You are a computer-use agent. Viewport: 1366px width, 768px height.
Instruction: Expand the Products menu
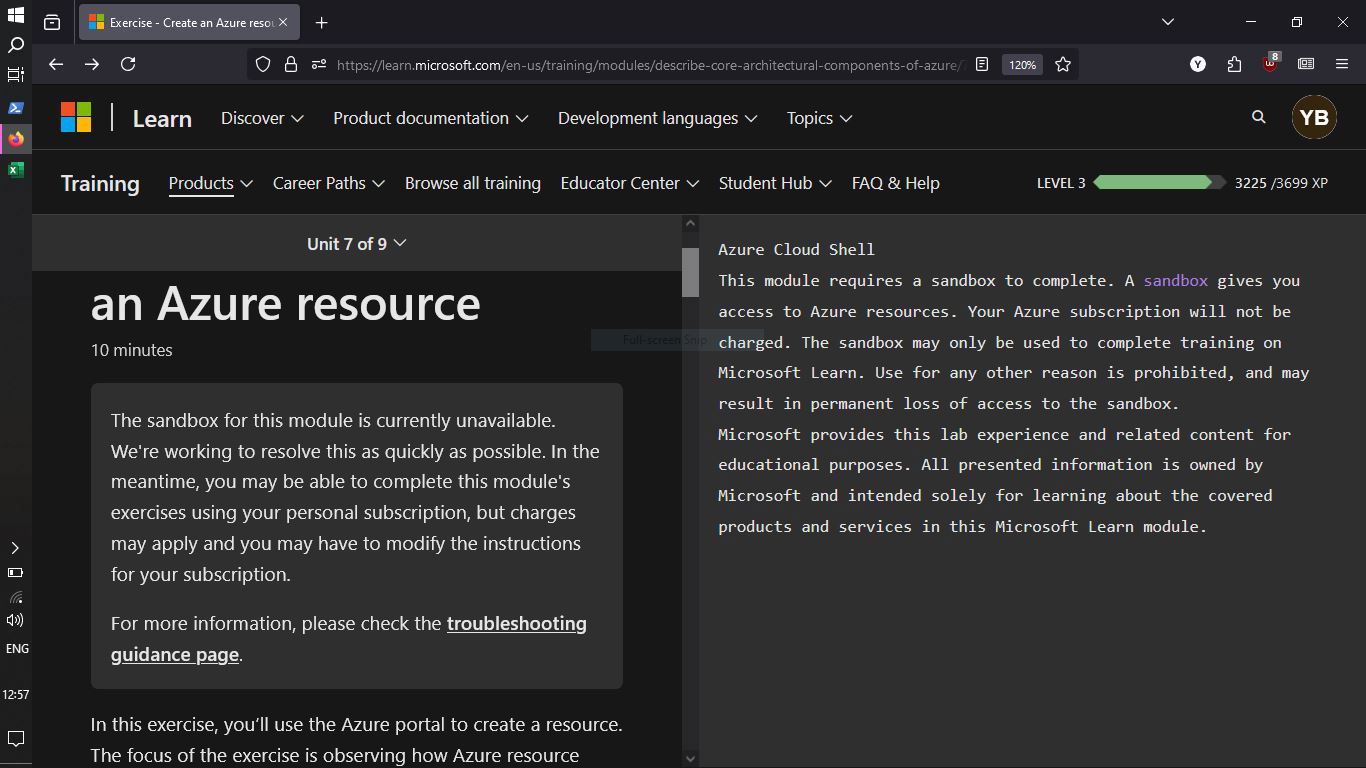[x=210, y=183]
